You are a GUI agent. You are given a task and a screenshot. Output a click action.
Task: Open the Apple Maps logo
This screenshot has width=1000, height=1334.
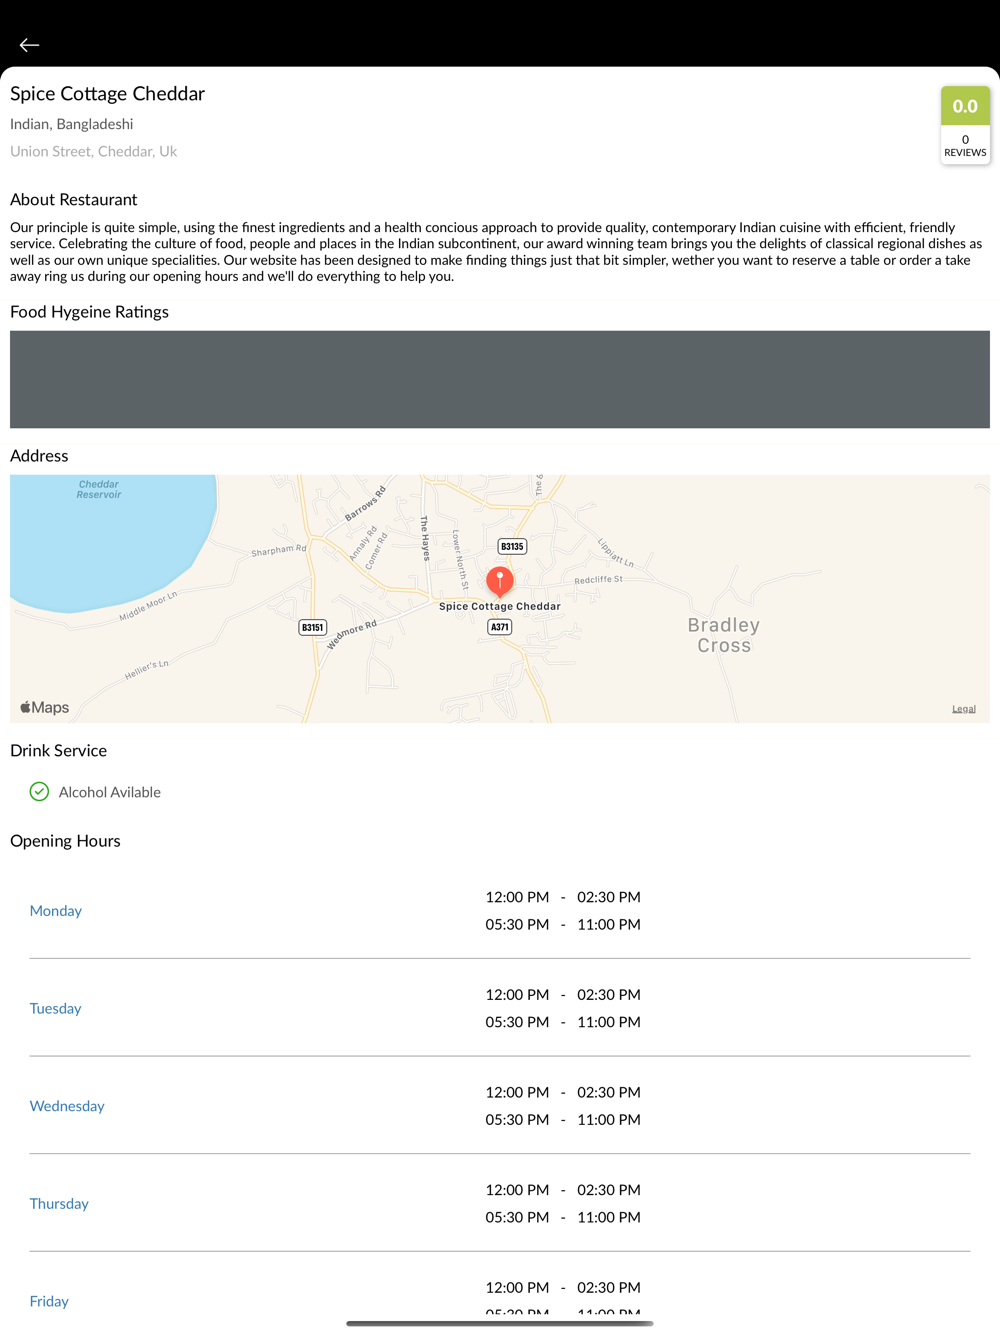[45, 707]
